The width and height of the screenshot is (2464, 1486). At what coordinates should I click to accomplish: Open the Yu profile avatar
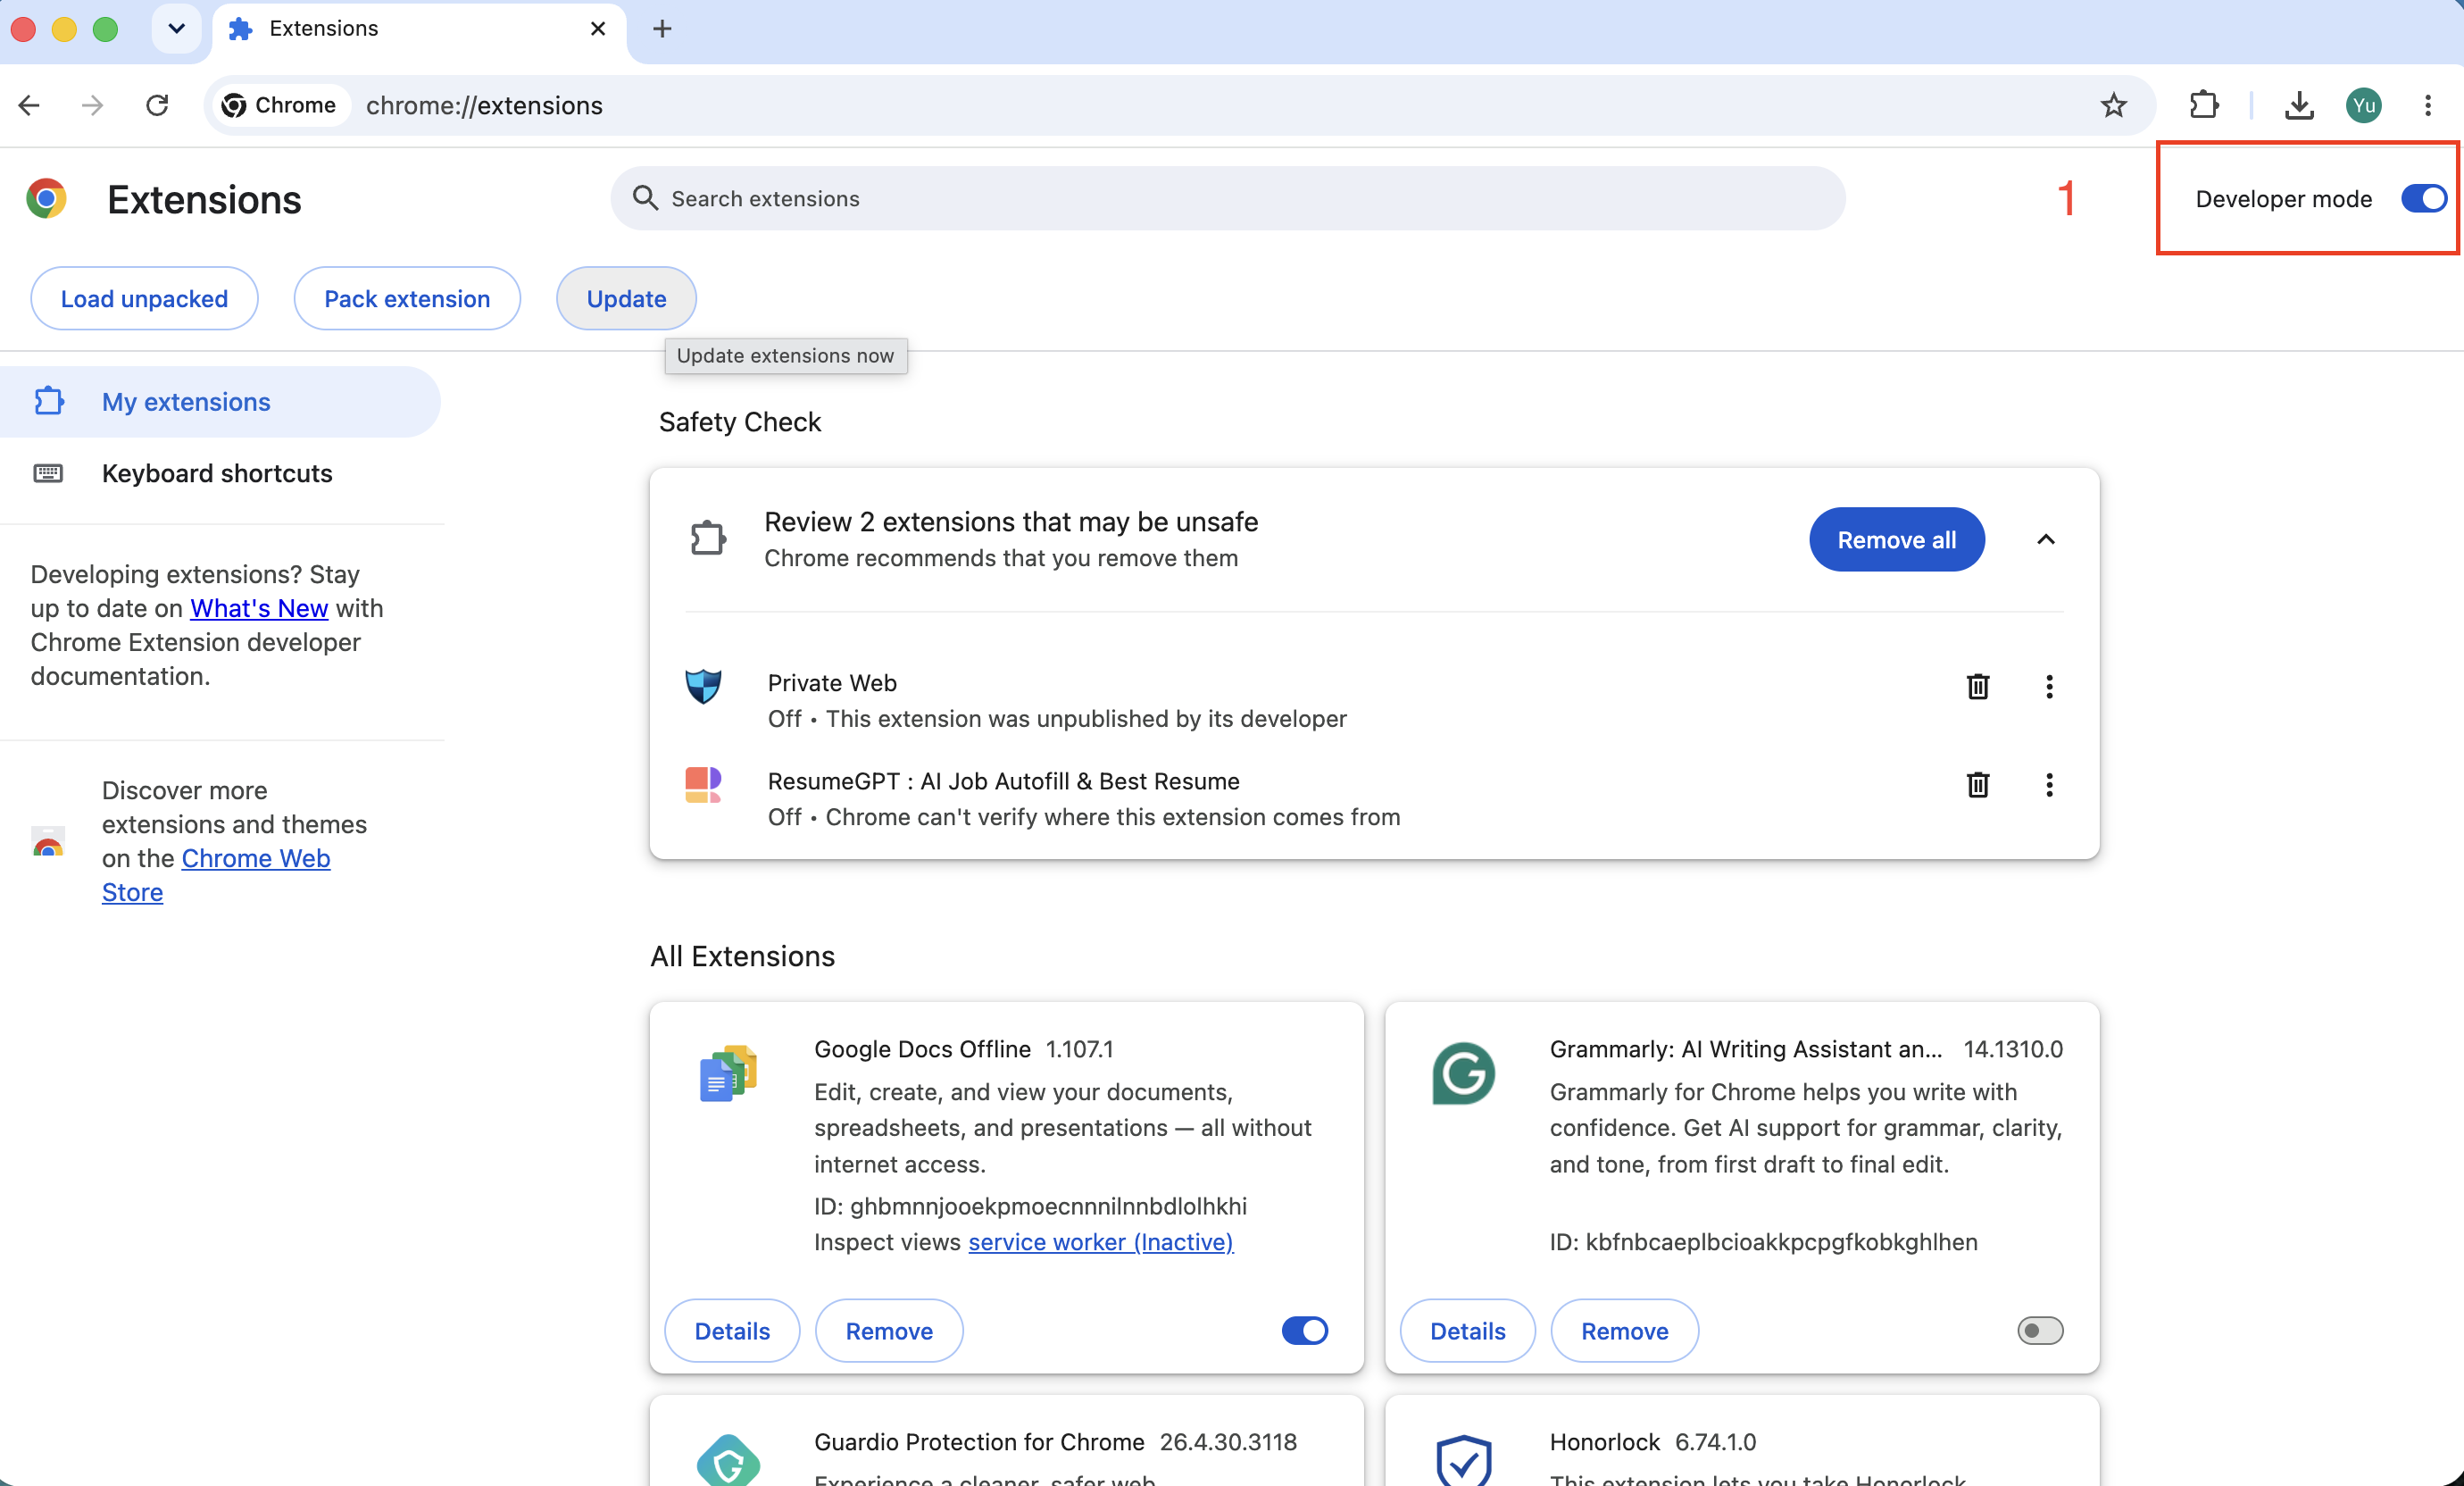2364,105
